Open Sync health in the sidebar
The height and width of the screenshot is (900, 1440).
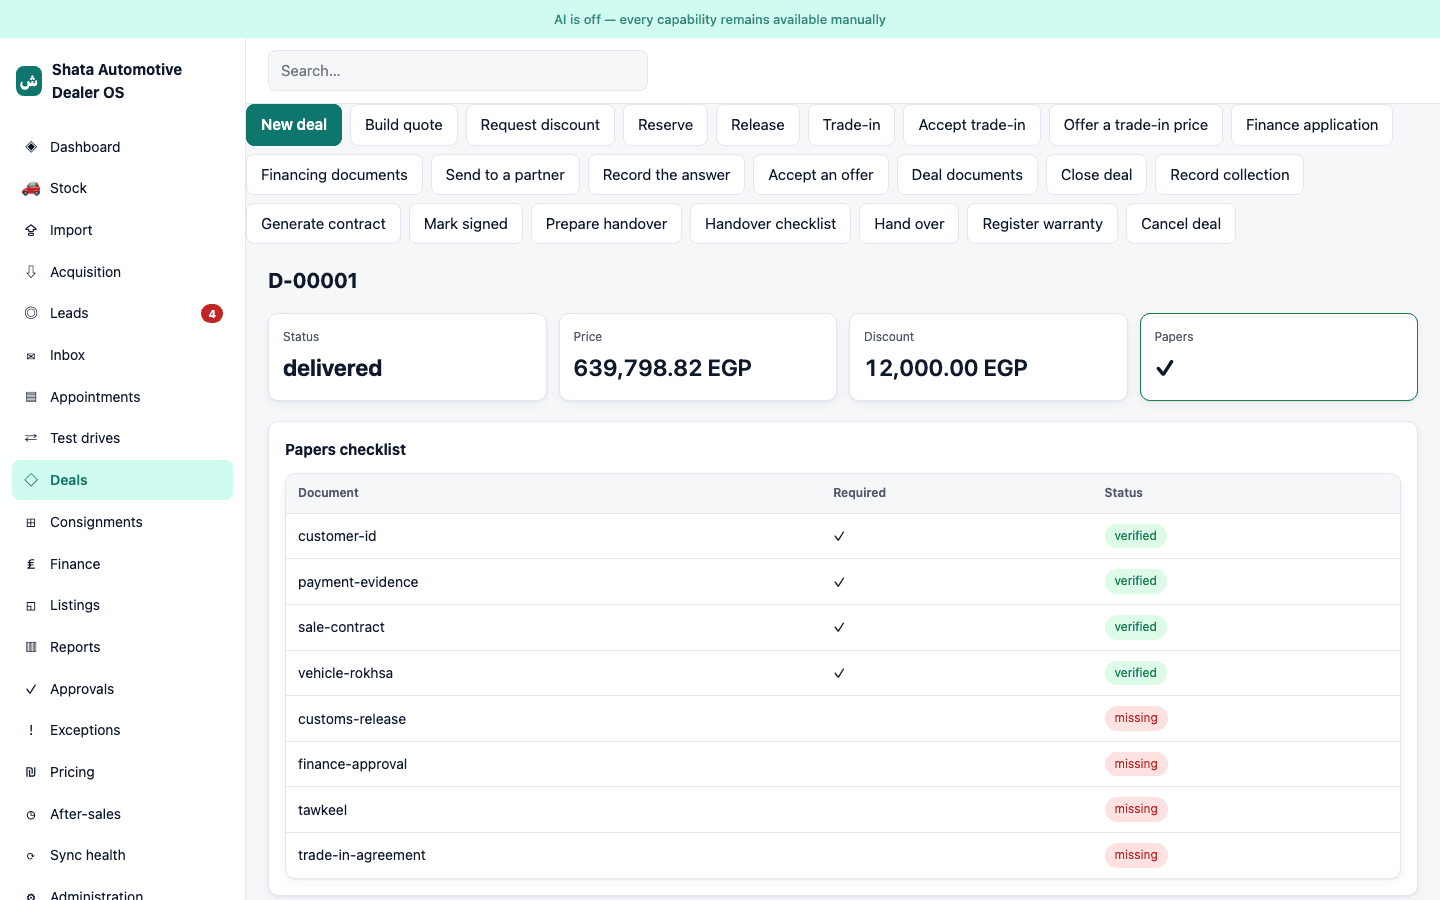coord(122,855)
